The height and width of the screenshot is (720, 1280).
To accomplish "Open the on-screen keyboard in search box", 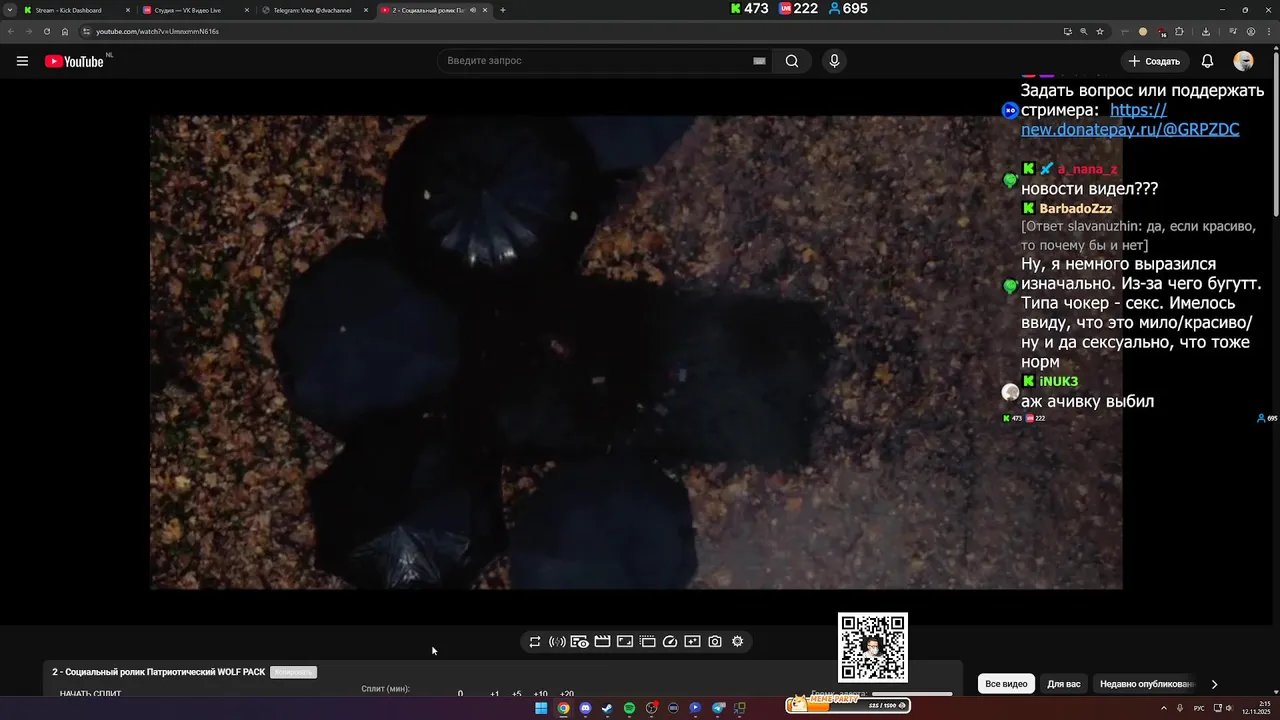I will (759, 61).
